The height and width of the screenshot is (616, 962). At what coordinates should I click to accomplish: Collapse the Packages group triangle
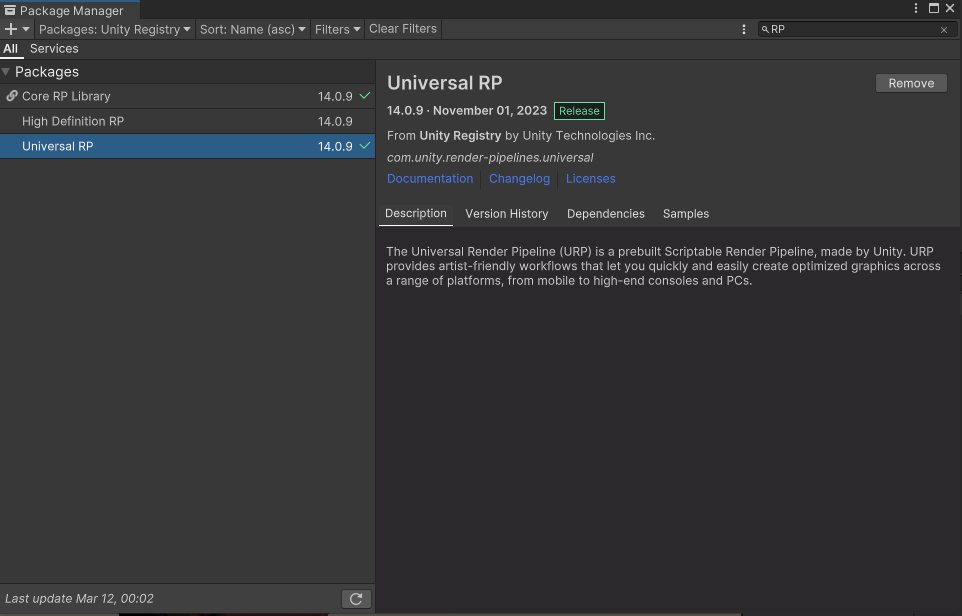[x=6, y=72]
